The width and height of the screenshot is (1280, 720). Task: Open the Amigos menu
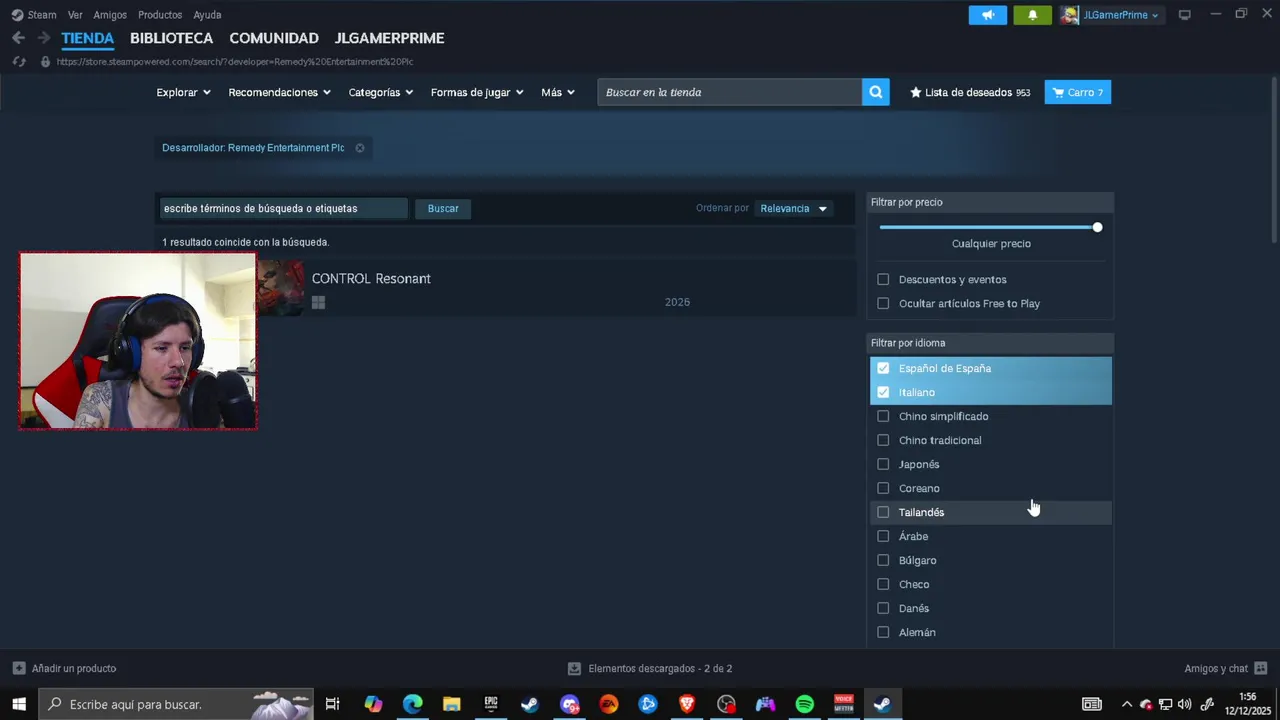coord(110,15)
